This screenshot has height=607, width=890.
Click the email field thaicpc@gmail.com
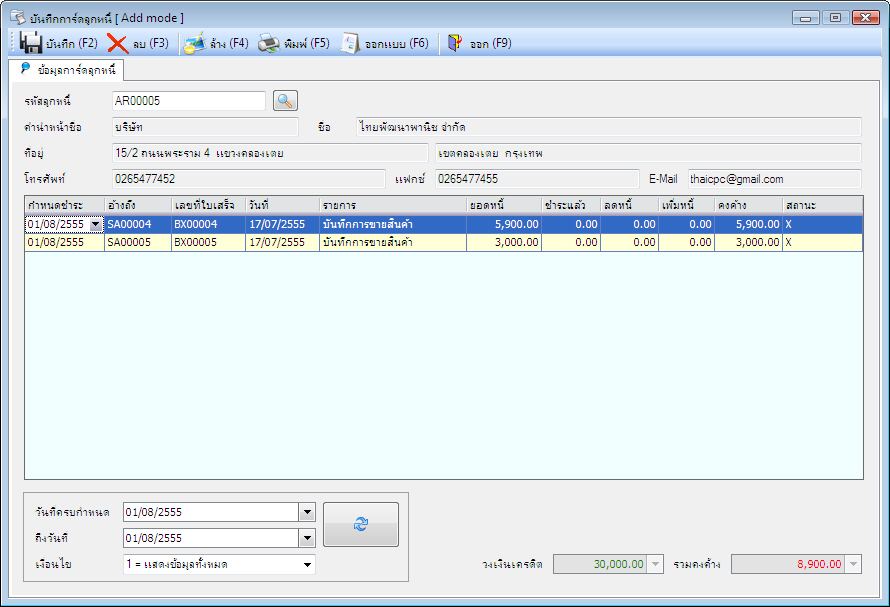(x=775, y=179)
